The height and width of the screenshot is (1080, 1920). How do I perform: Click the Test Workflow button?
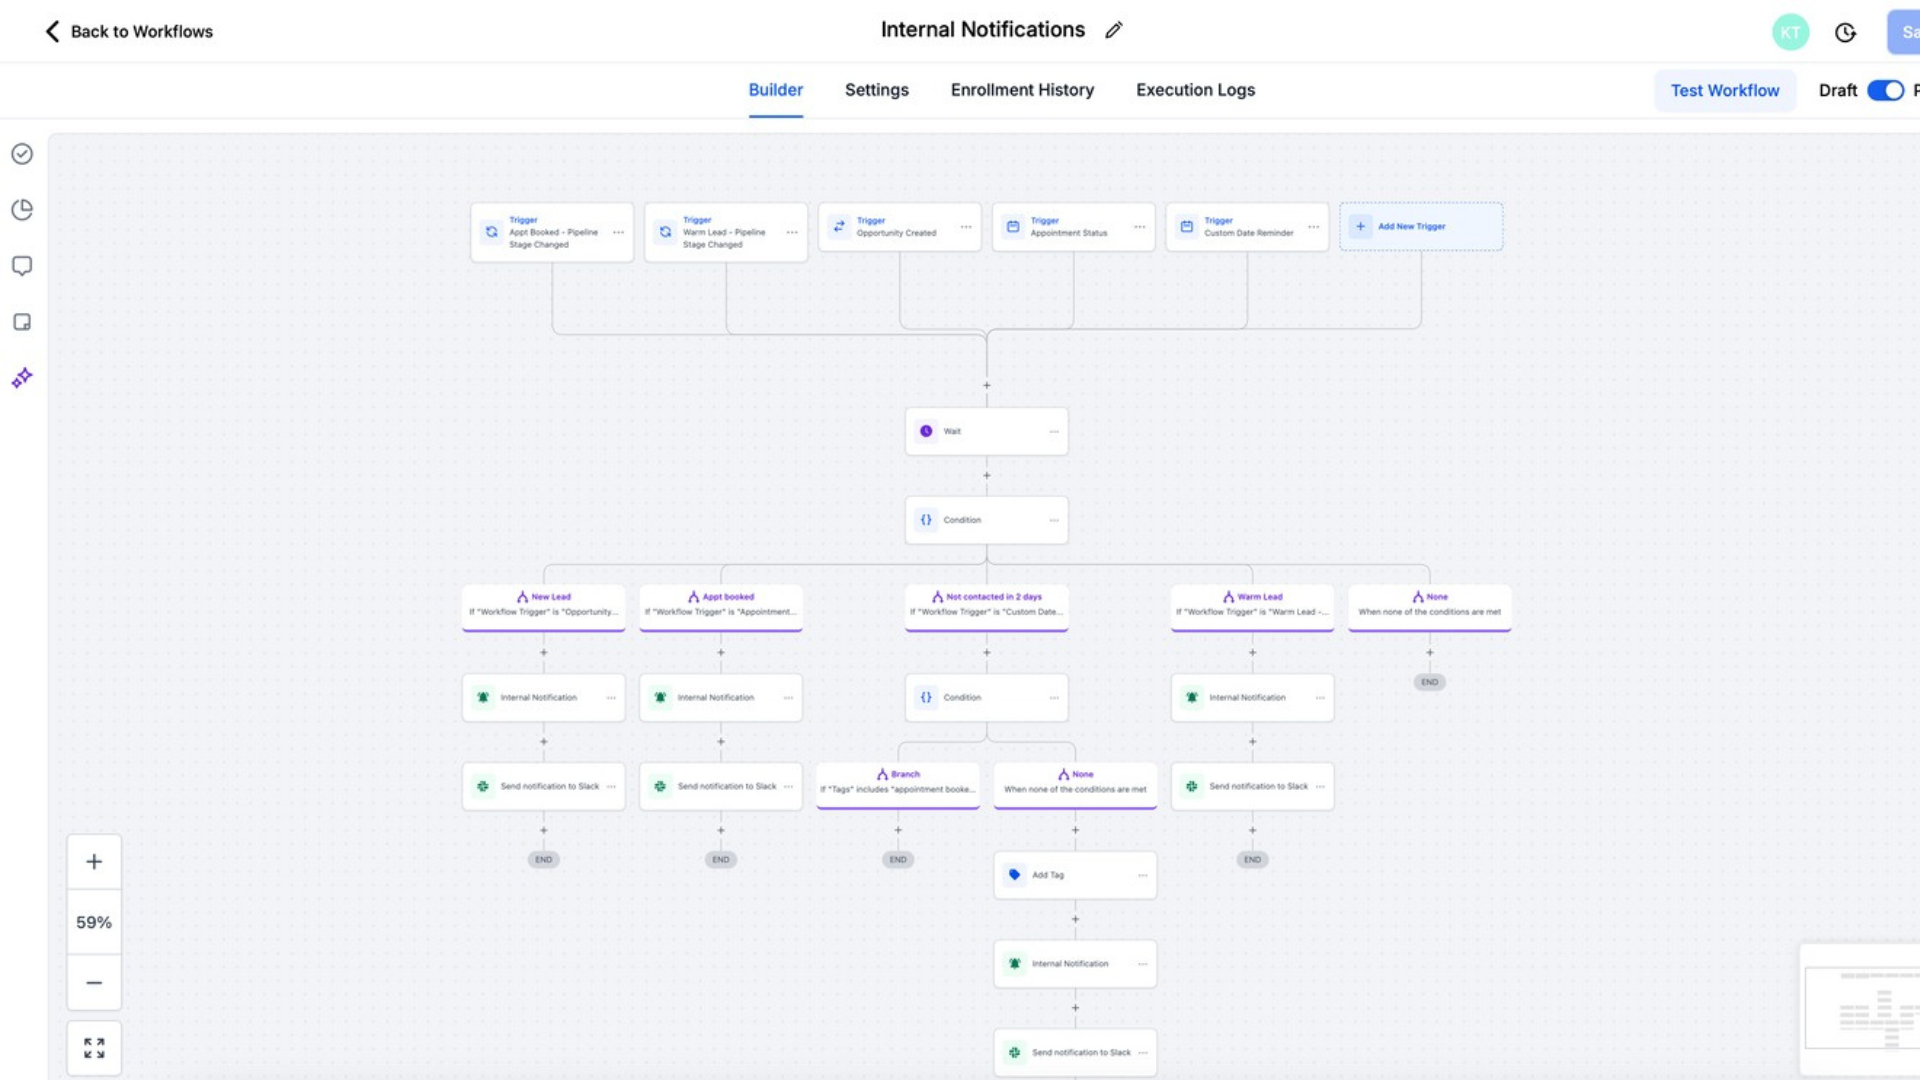(x=1725, y=90)
